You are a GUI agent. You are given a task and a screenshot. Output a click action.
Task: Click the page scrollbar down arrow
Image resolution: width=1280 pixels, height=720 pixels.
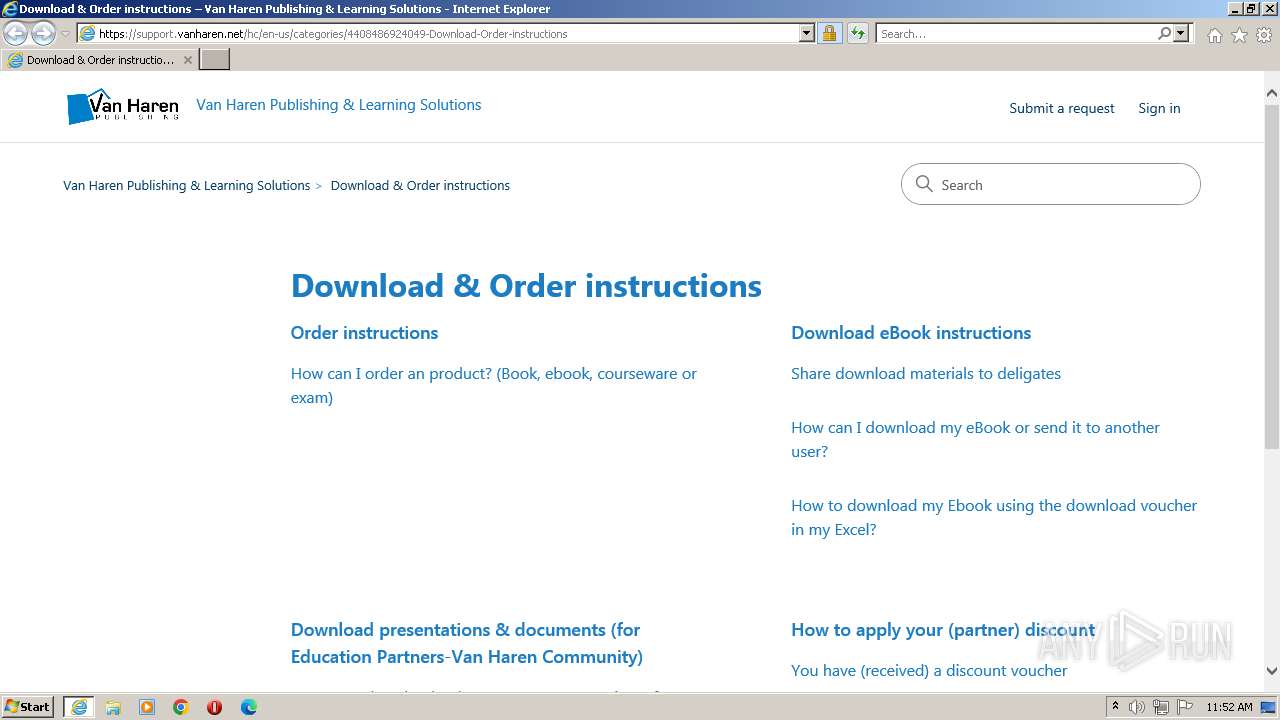tap(1272, 671)
